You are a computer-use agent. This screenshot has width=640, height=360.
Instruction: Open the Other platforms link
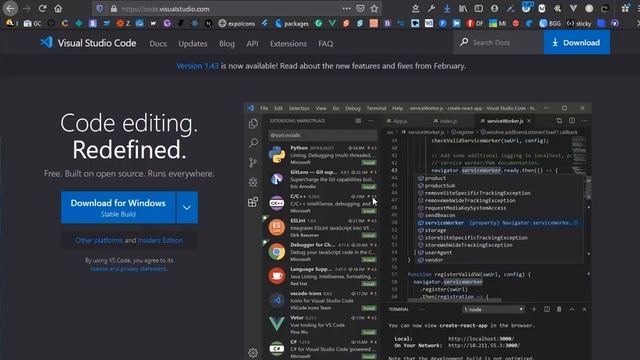[99, 240]
